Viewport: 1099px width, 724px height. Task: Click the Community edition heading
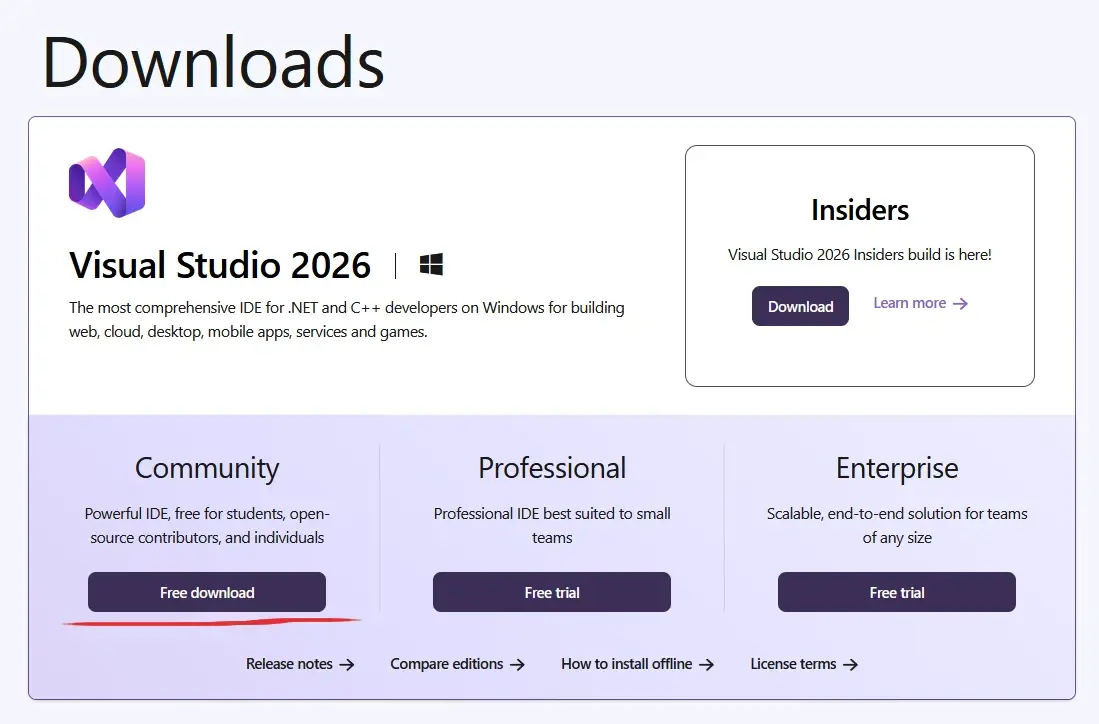point(207,469)
